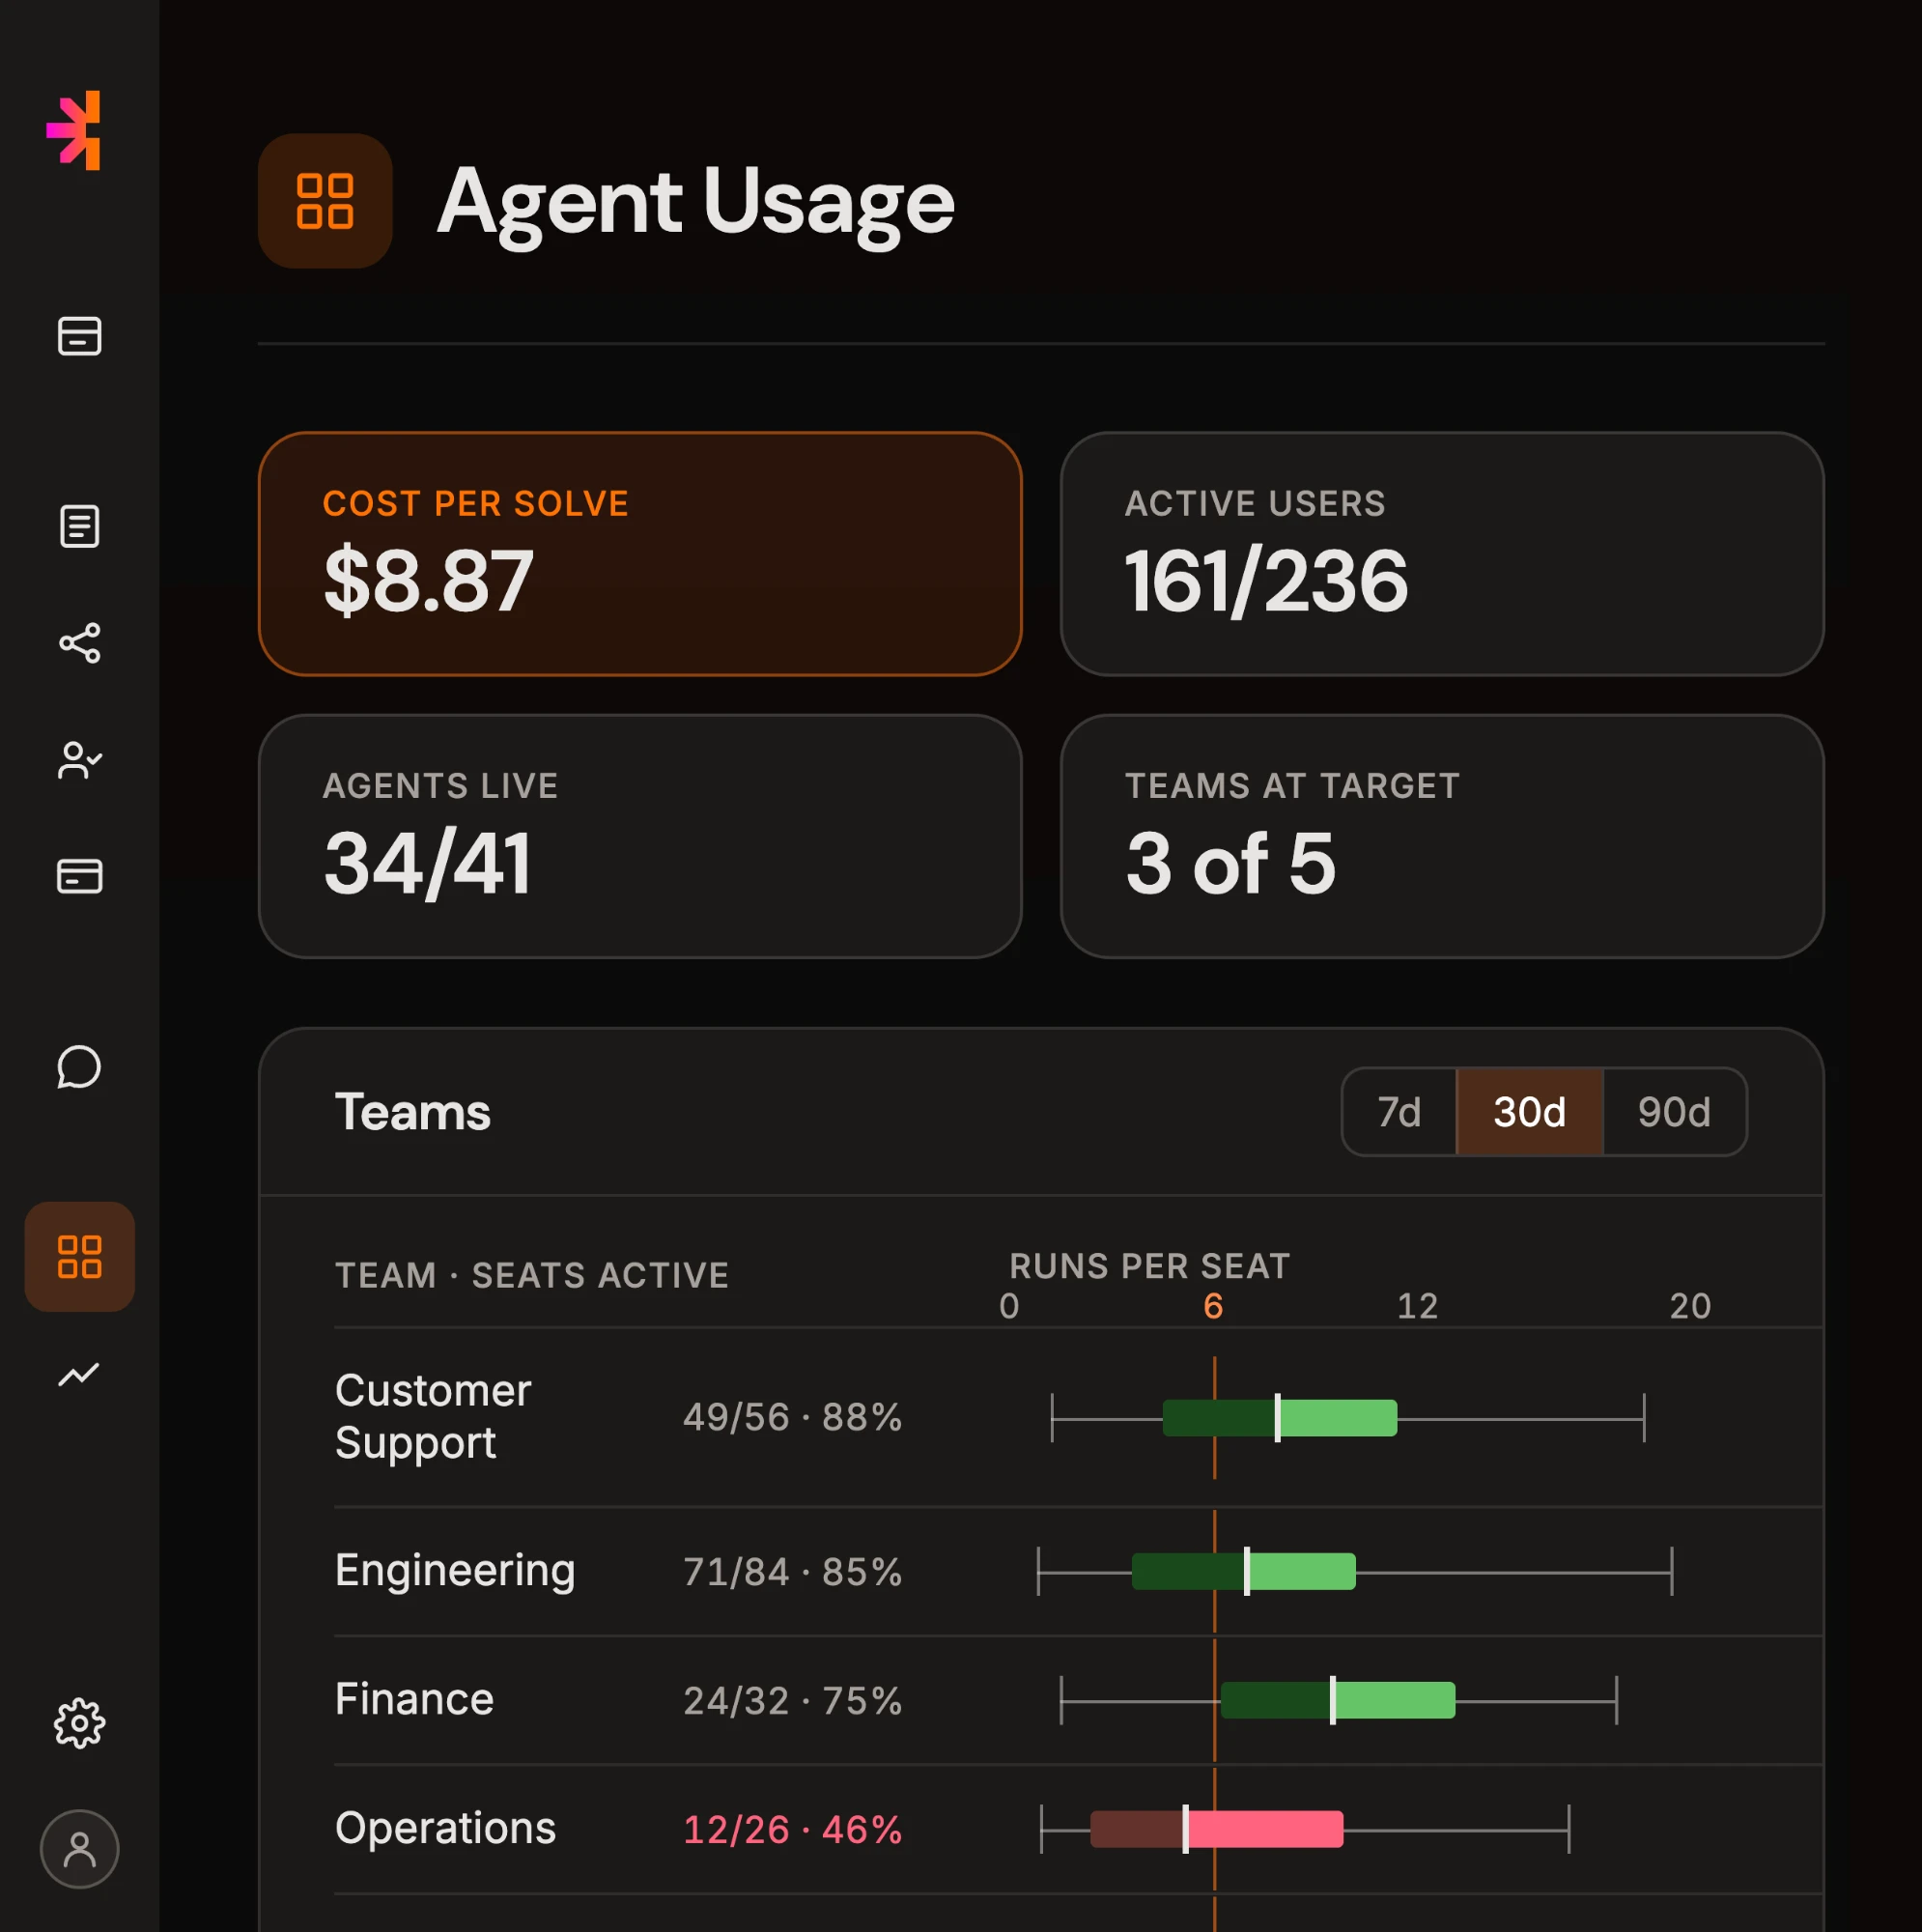Select the active dashboard grid icon in sidebar
The width and height of the screenshot is (1922, 1932).
[79, 1257]
